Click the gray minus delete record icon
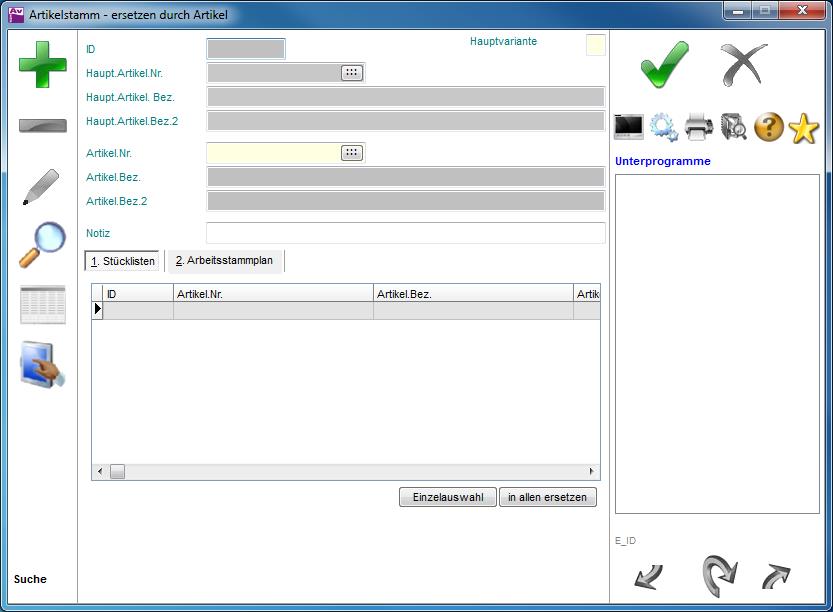Viewport: 833px width, 612px height. [43, 126]
